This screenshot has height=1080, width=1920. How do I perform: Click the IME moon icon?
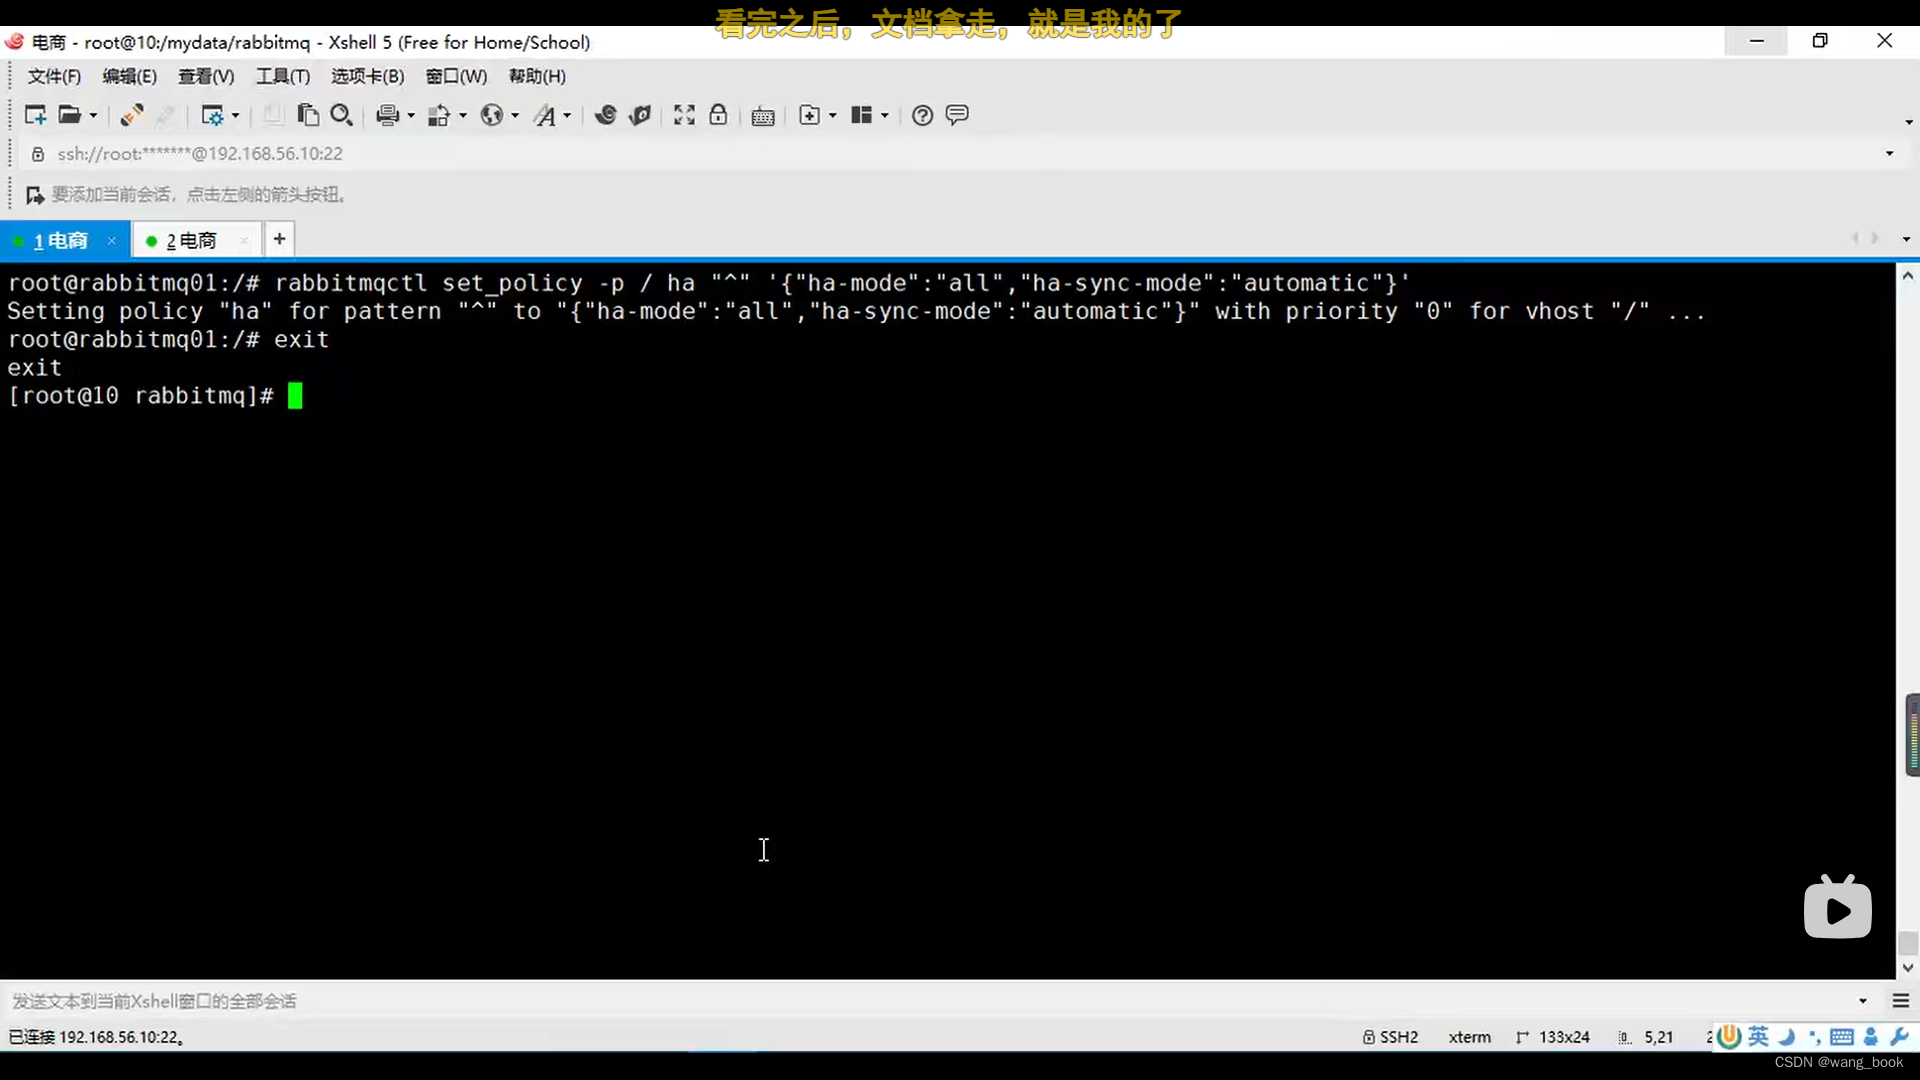pyautogui.click(x=1787, y=1037)
